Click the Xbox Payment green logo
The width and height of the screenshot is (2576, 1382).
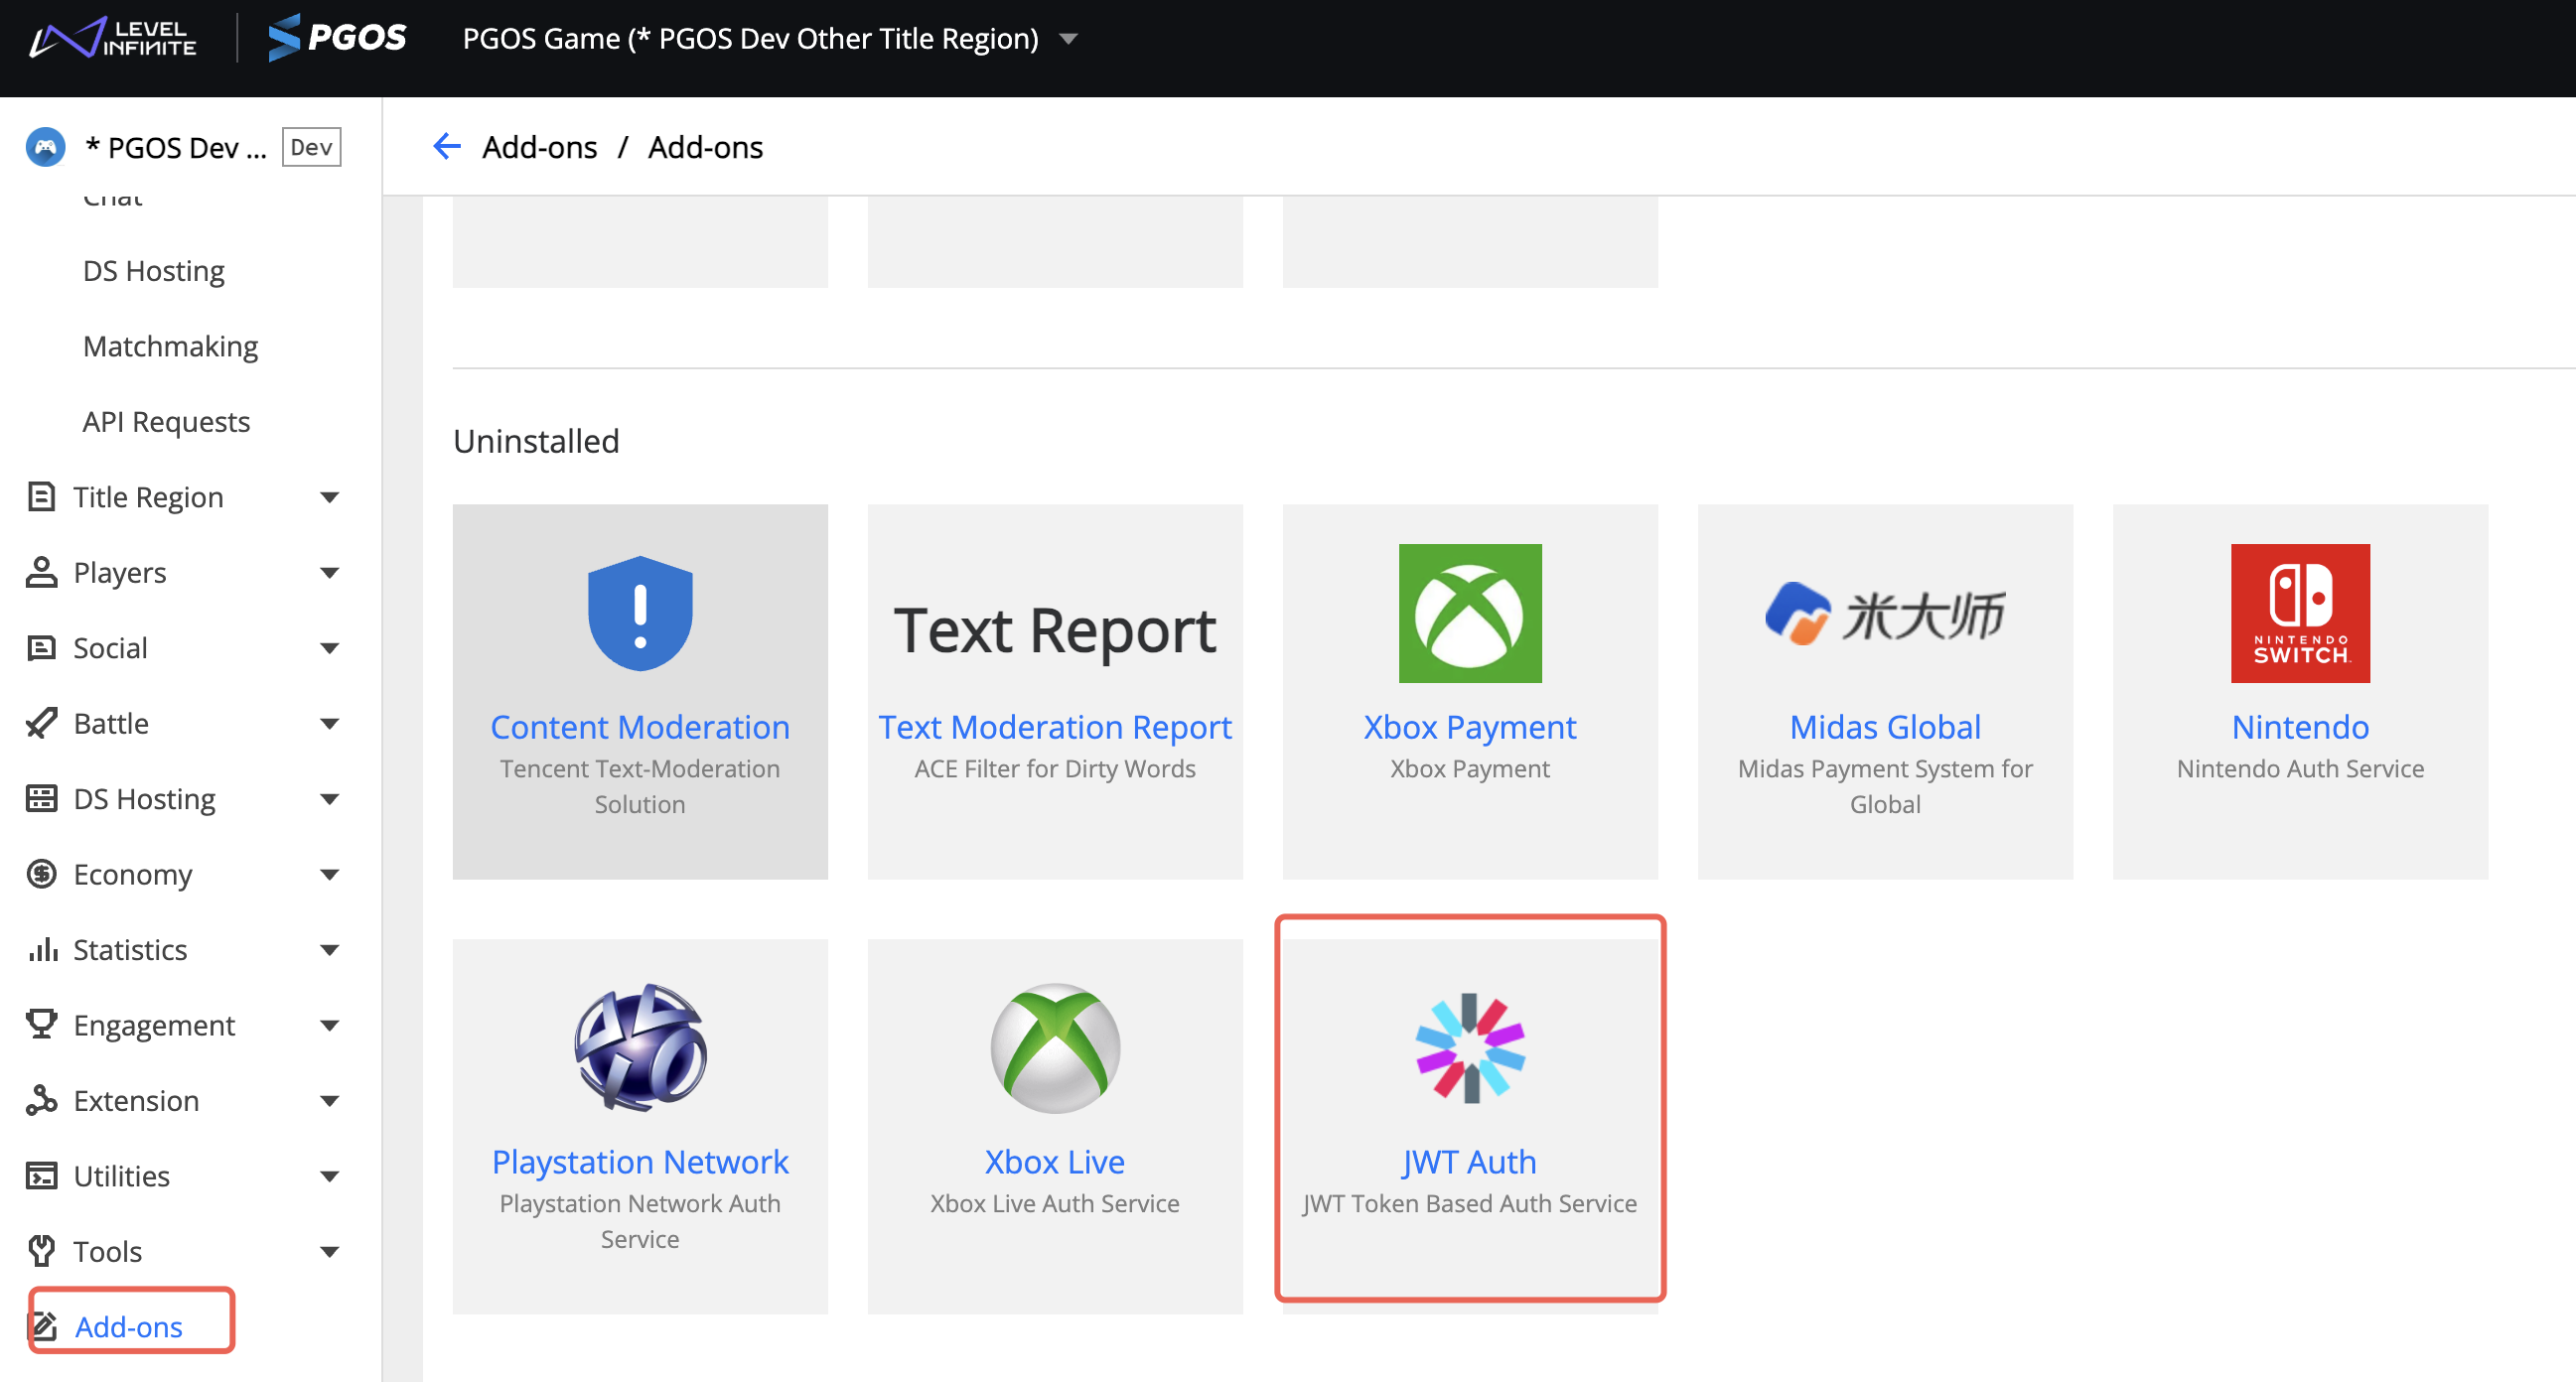pos(1469,613)
